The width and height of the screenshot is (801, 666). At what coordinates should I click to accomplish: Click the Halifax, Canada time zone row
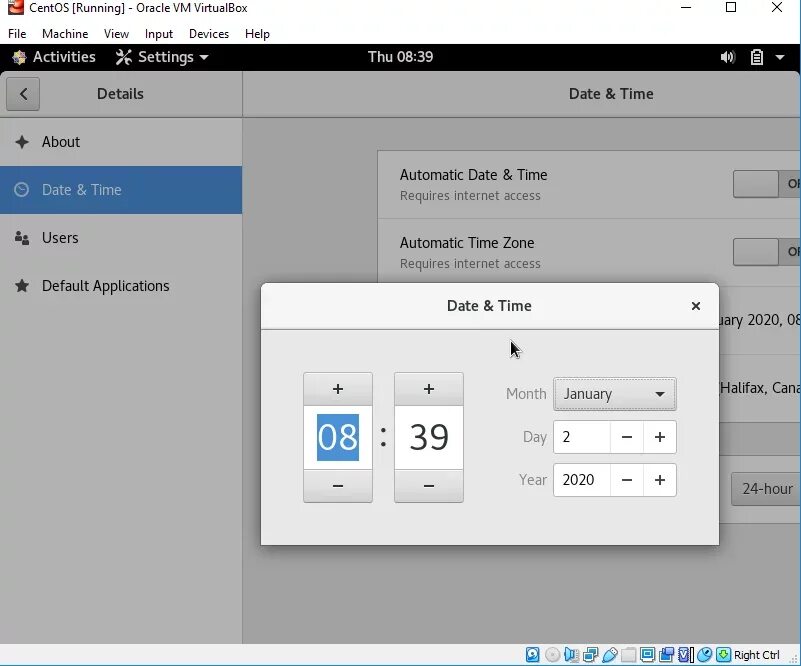pos(760,388)
